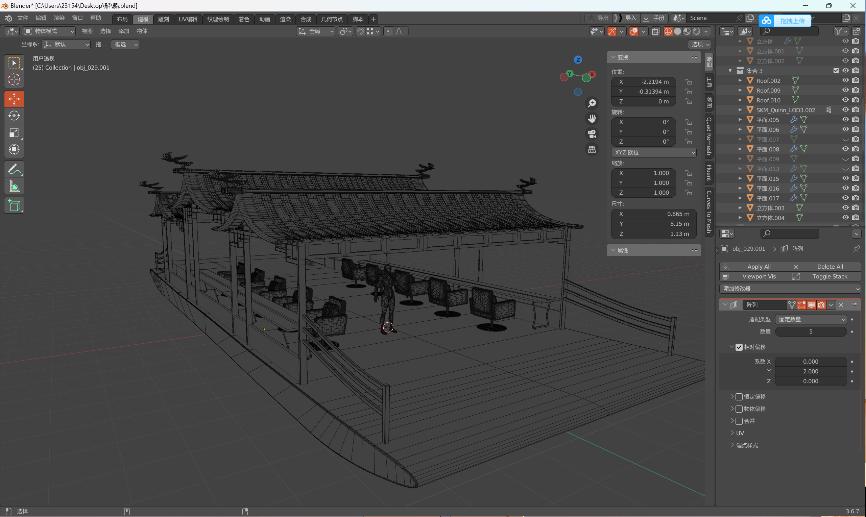Select the Scale tool in the left toolbar

(x=14, y=133)
